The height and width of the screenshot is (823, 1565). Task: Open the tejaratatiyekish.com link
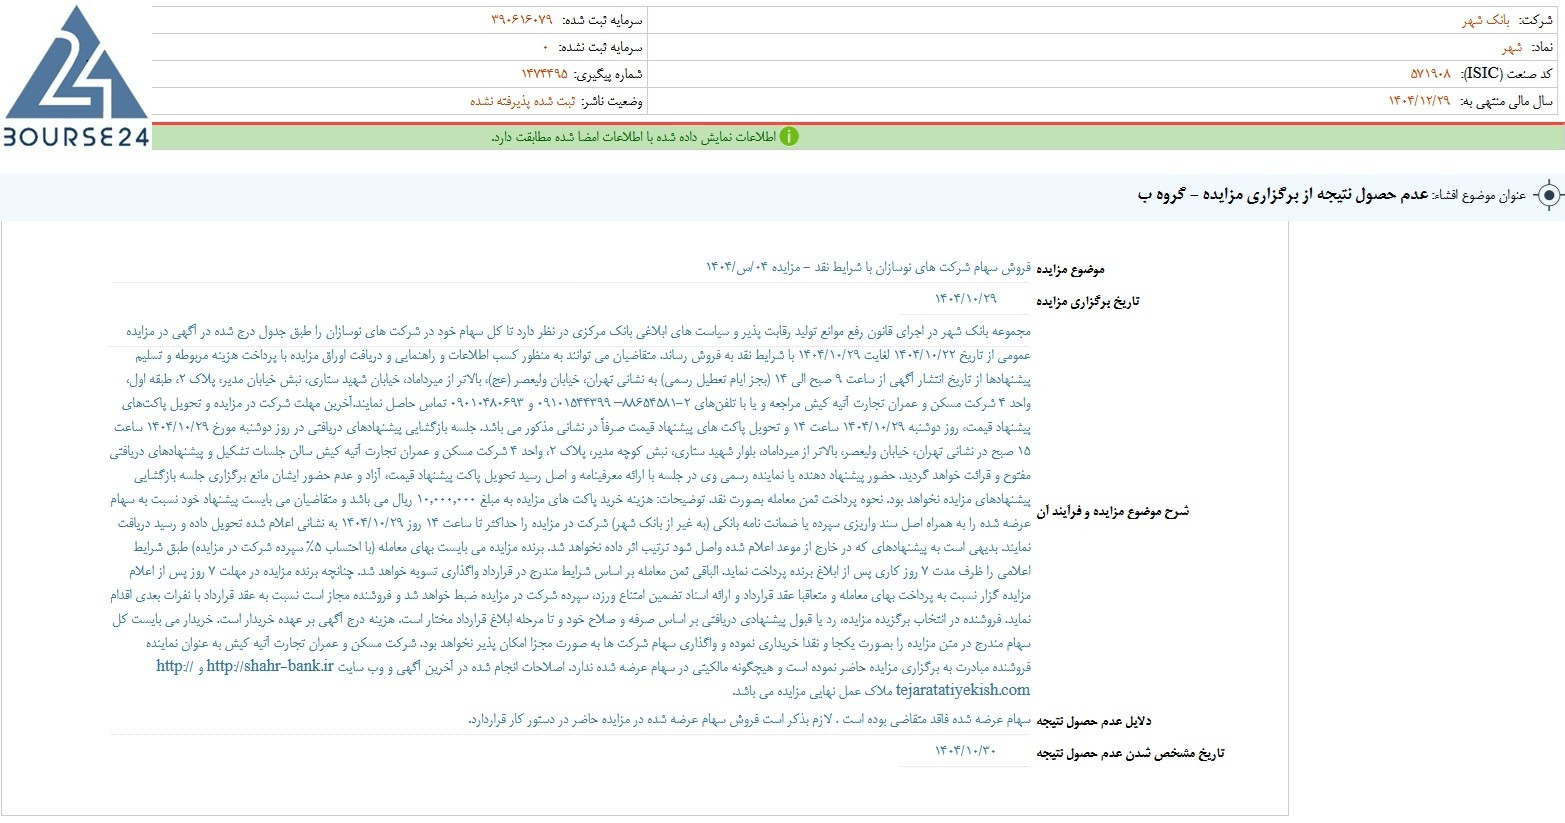tap(962, 690)
